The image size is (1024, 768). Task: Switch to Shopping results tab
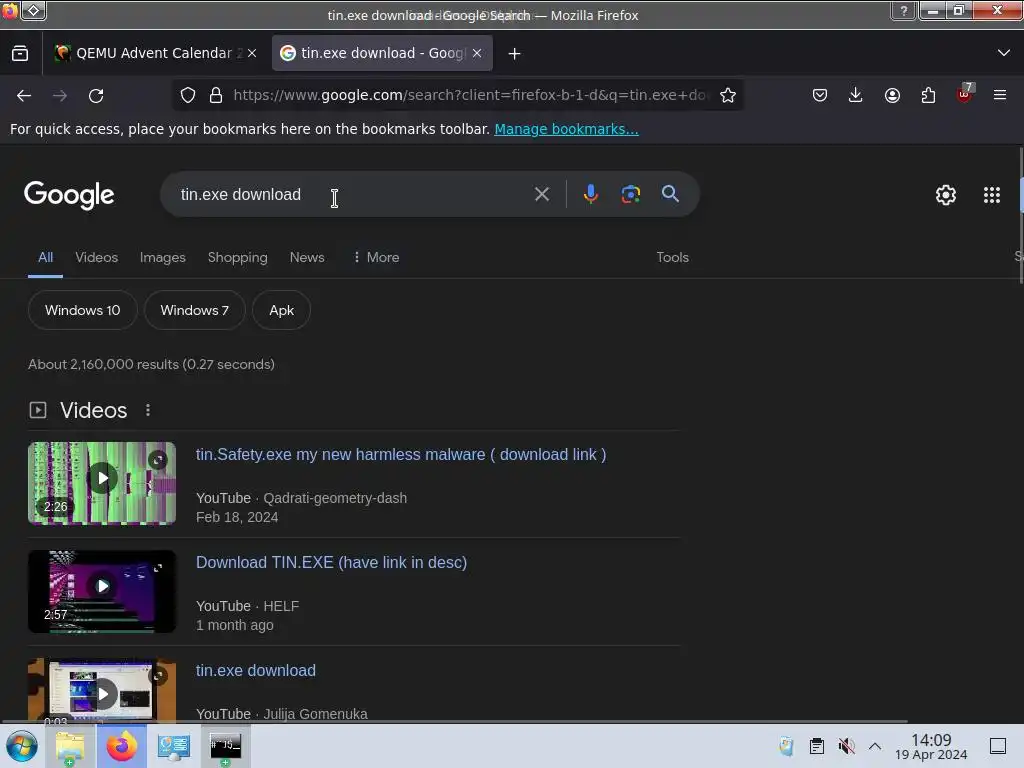238,257
